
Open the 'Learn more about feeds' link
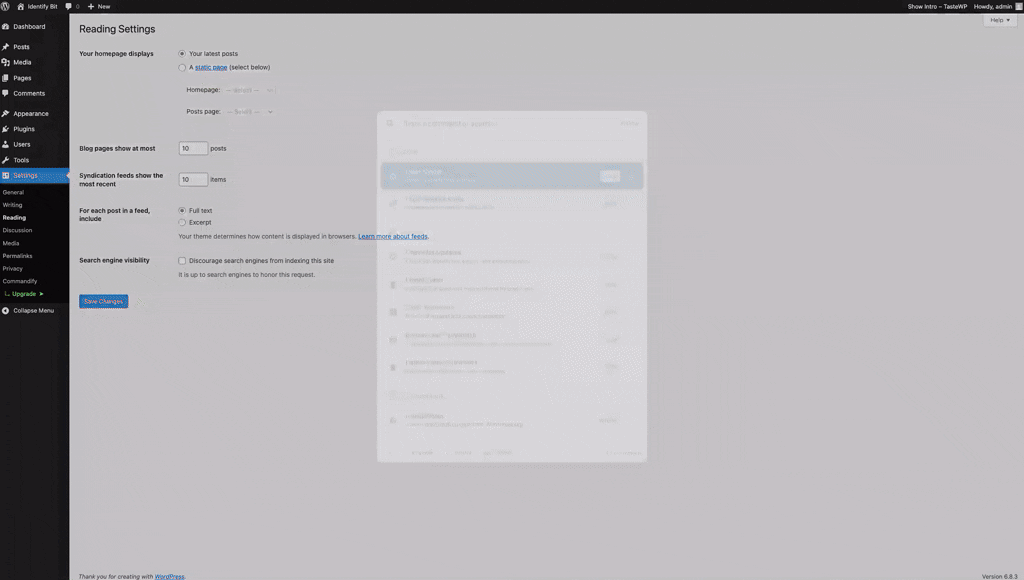tap(393, 237)
